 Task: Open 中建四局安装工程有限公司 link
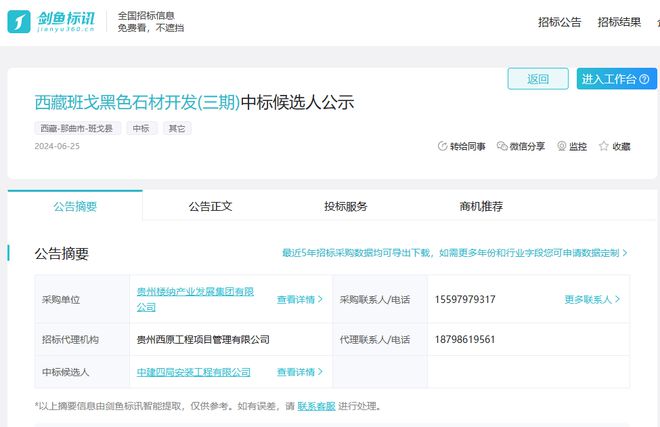click(x=194, y=372)
